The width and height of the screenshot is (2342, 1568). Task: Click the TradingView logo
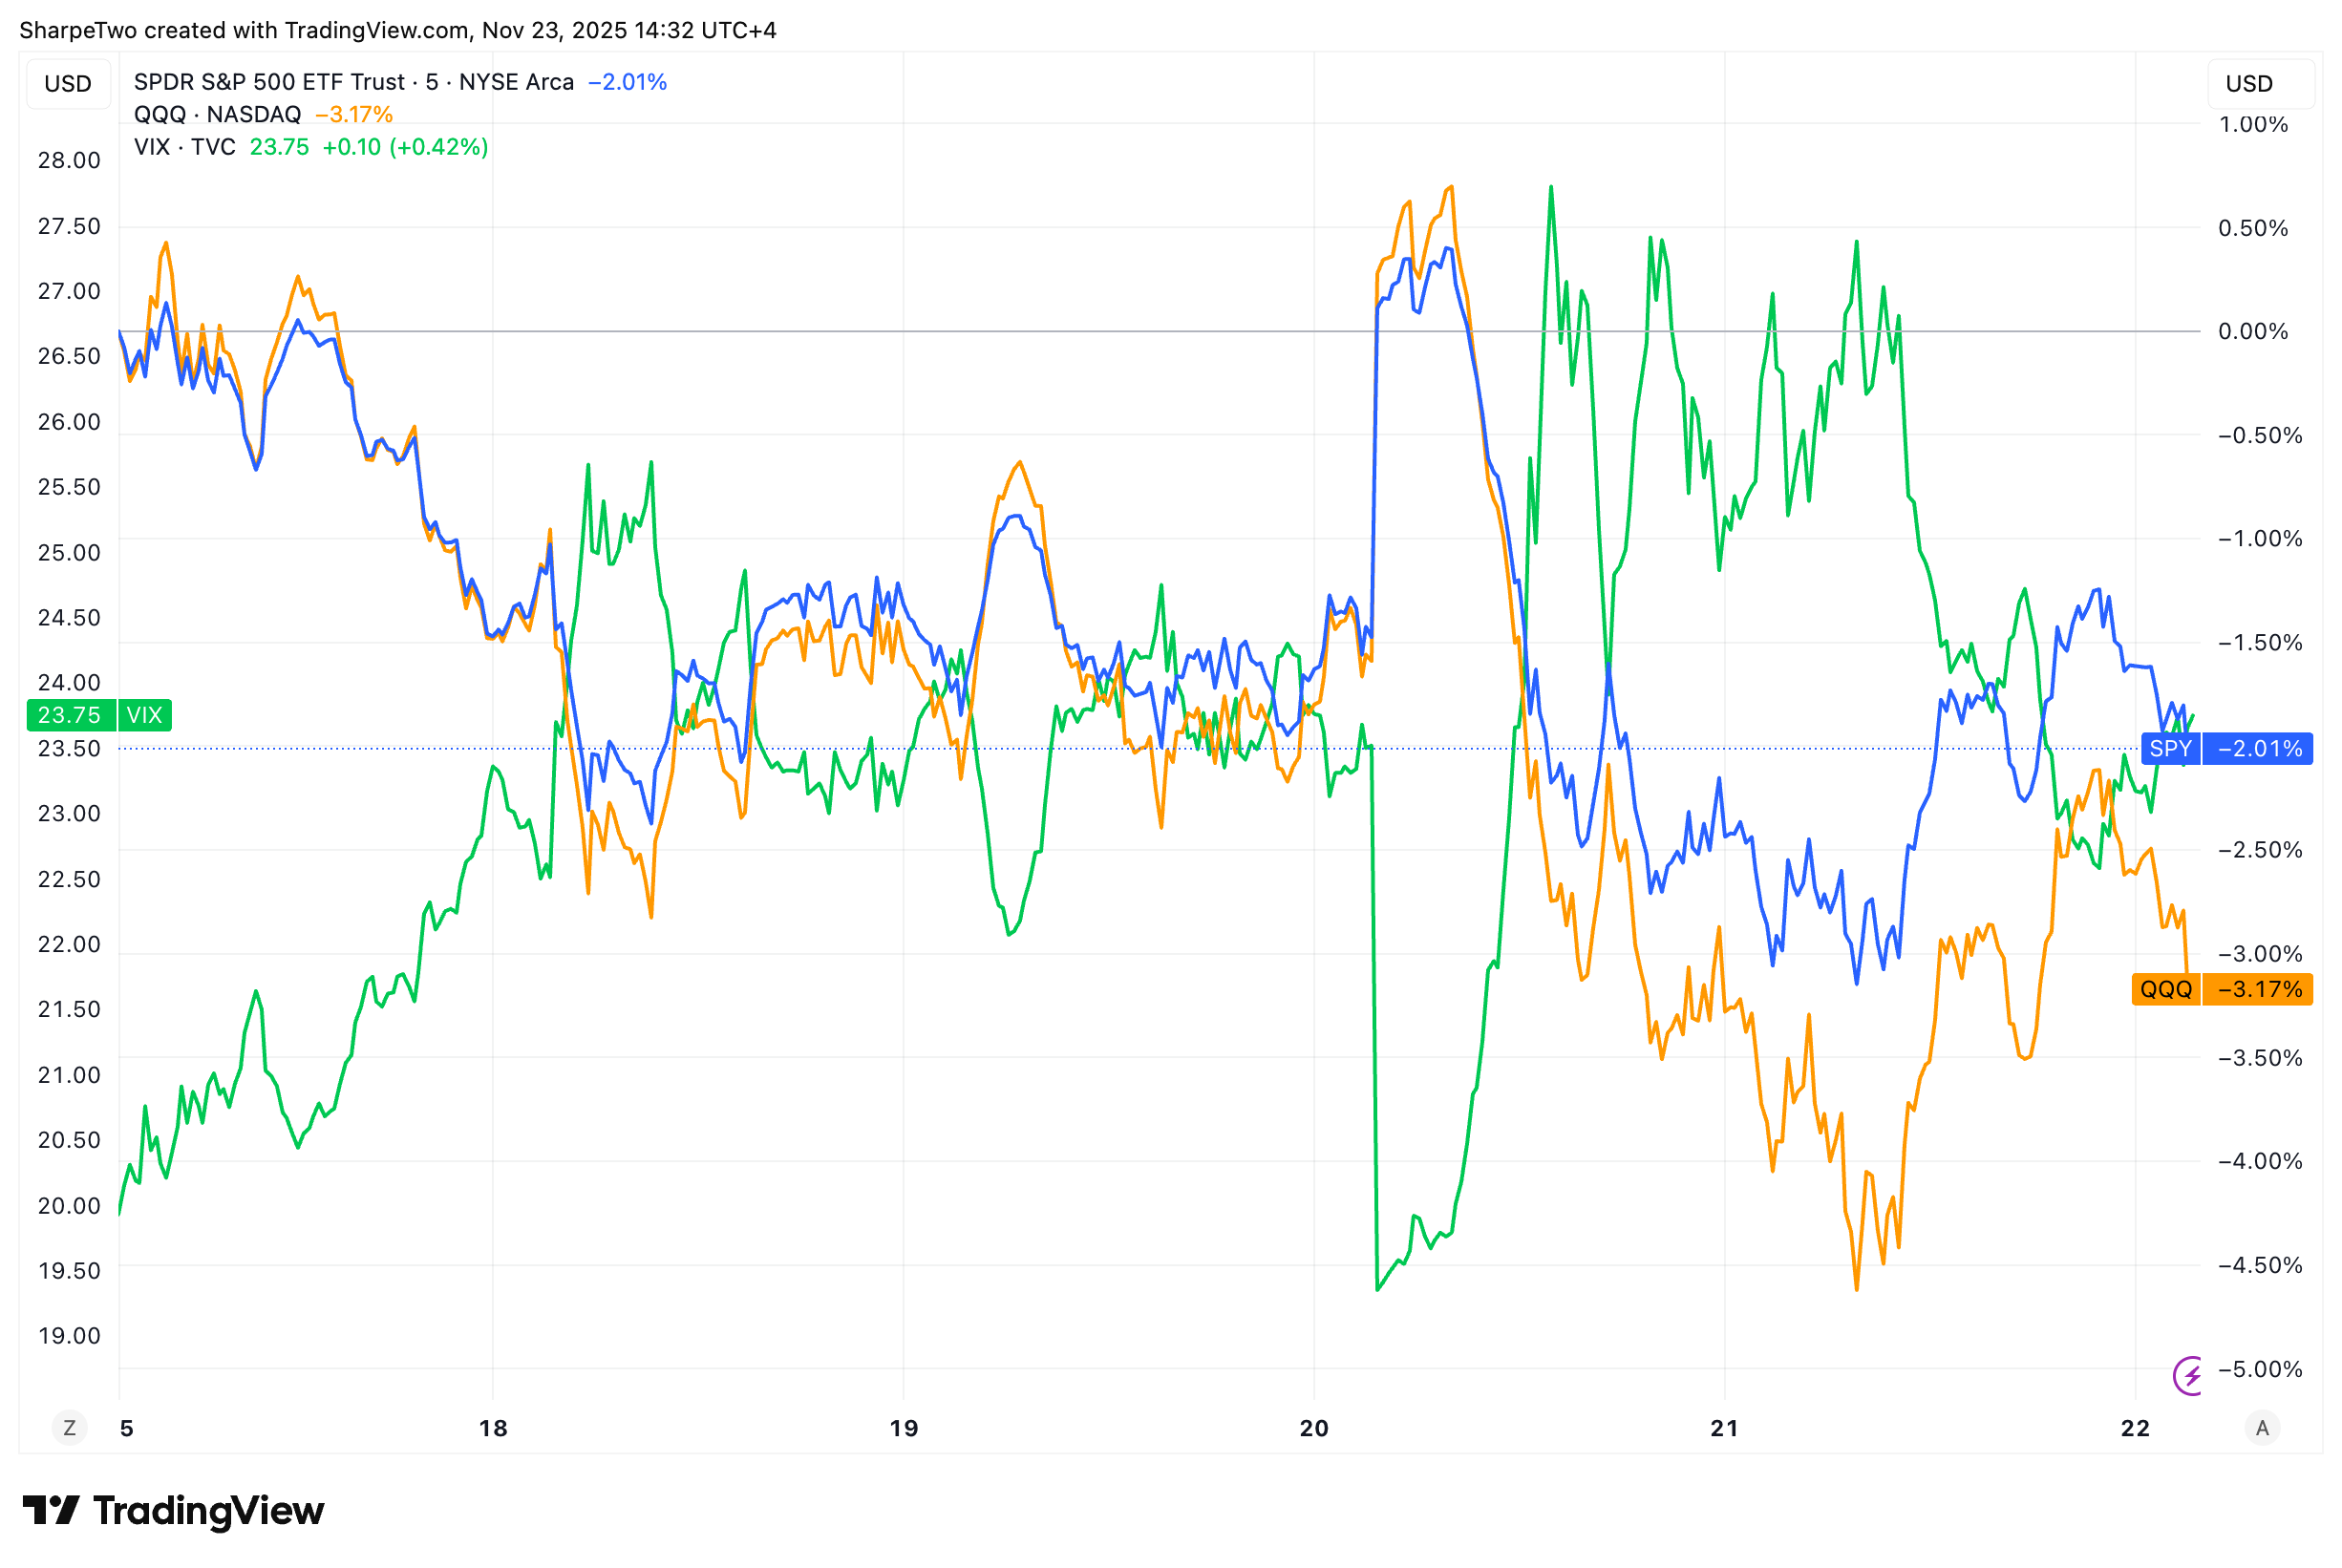click(x=174, y=1510)
